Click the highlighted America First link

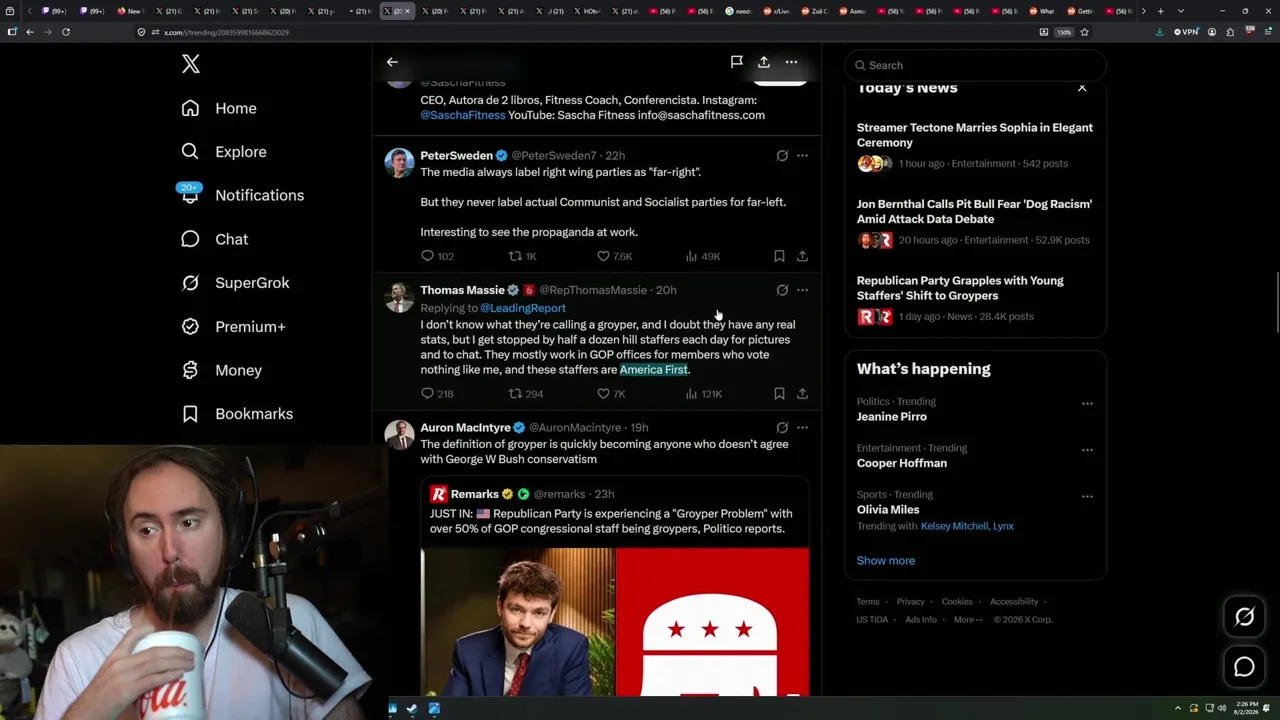coord(654,370)
